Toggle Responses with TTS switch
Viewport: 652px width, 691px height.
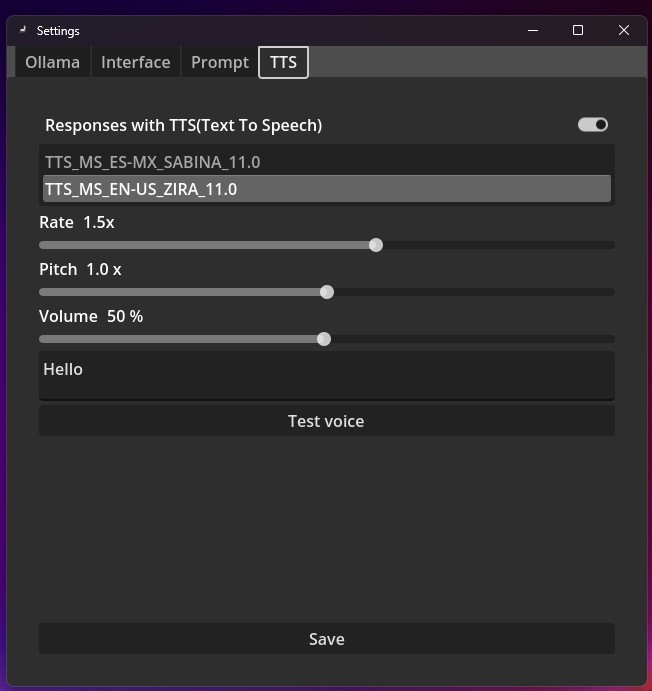point(593,125)
